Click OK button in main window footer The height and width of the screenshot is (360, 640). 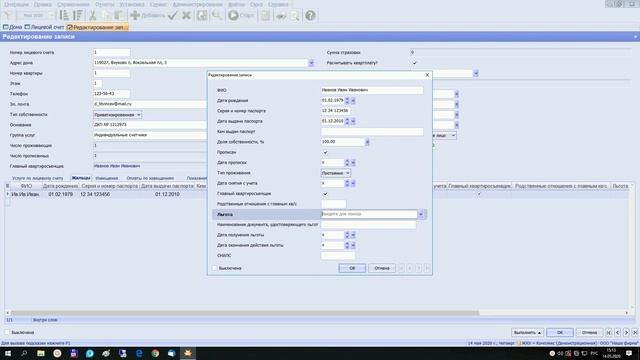click(x=560, y=333)
